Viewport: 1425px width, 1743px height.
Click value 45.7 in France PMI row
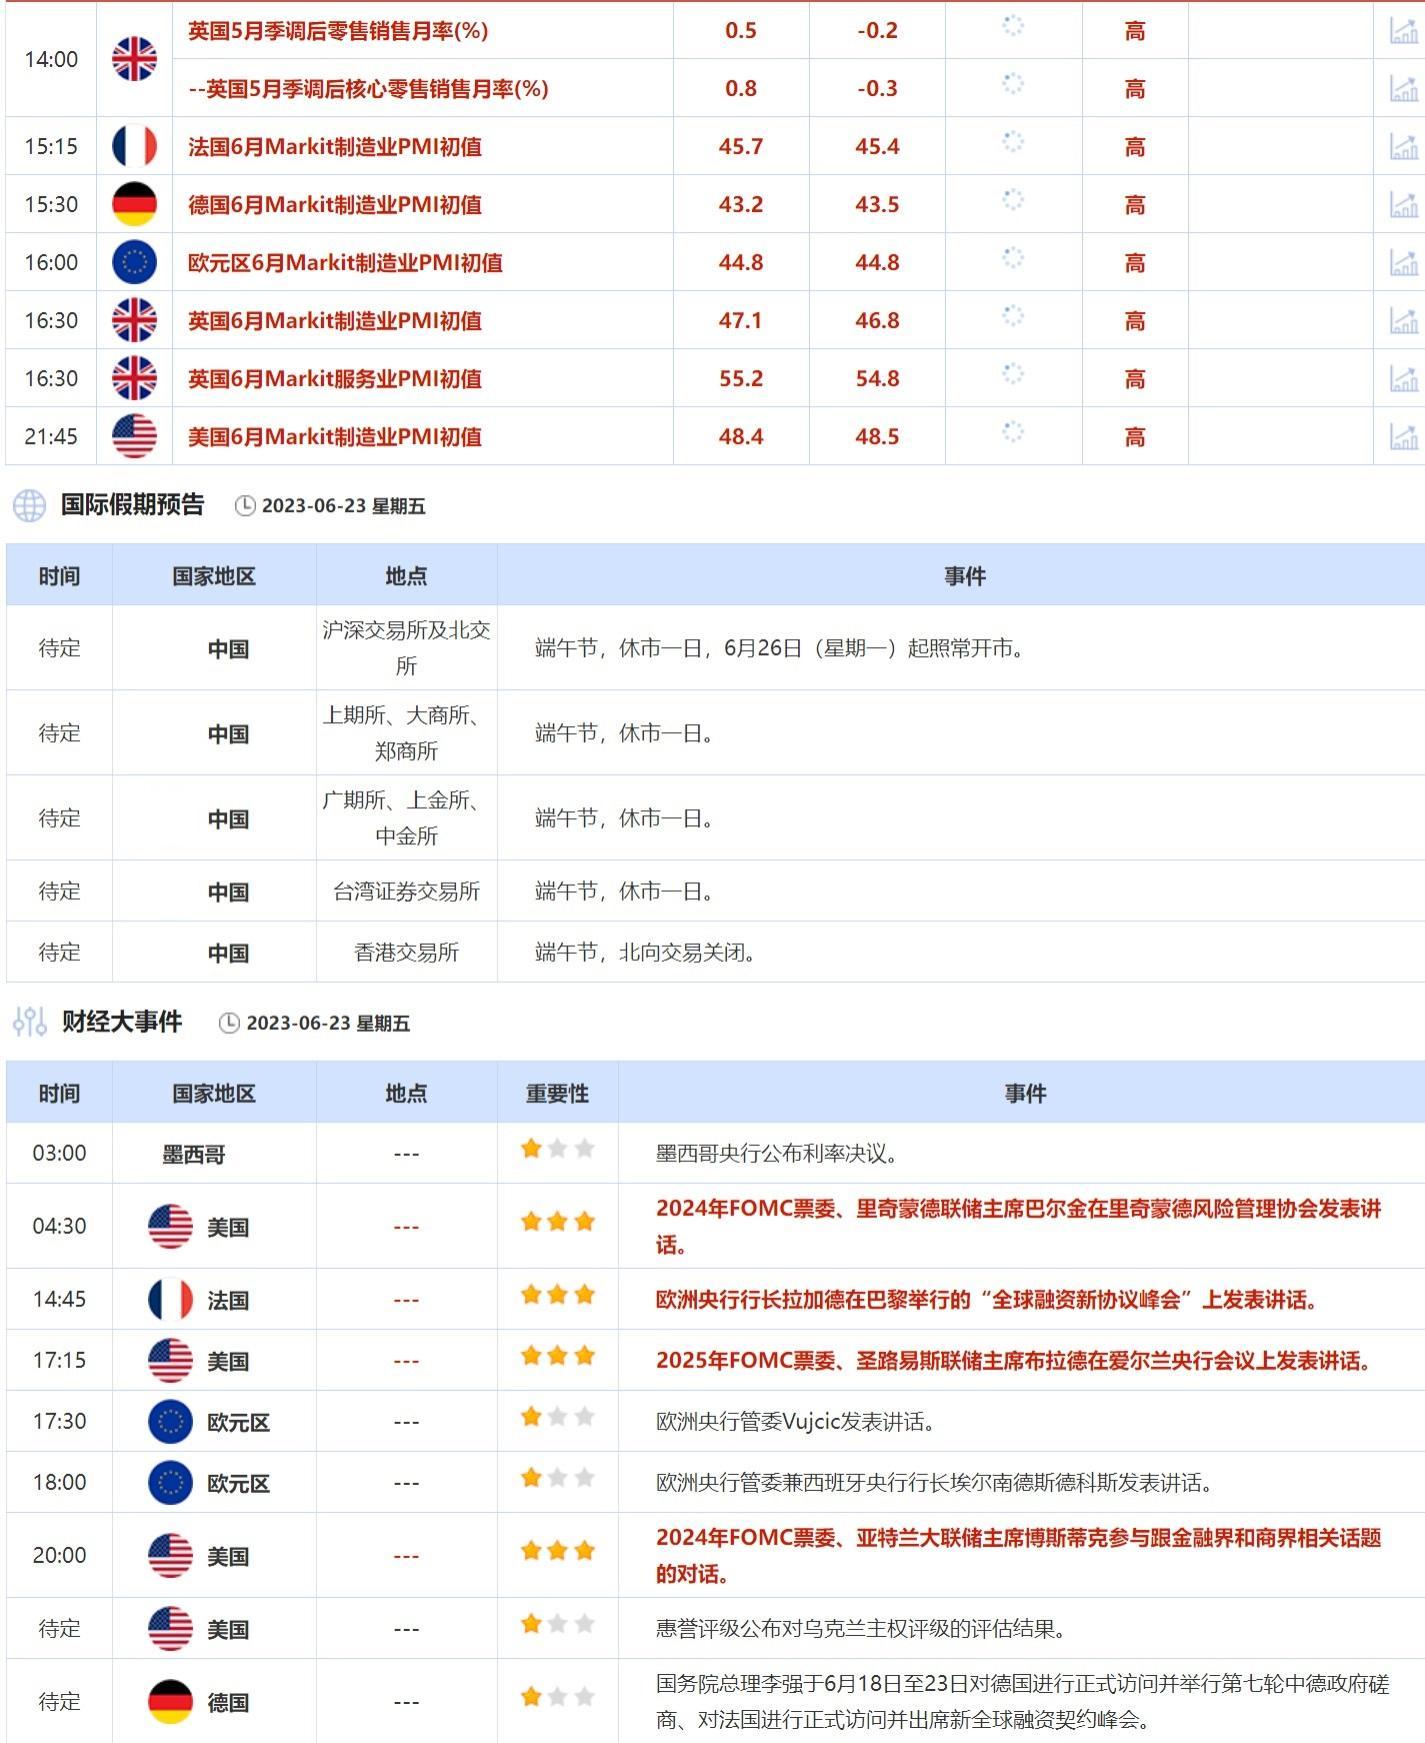pyautogui.click(x=741, y=147)
